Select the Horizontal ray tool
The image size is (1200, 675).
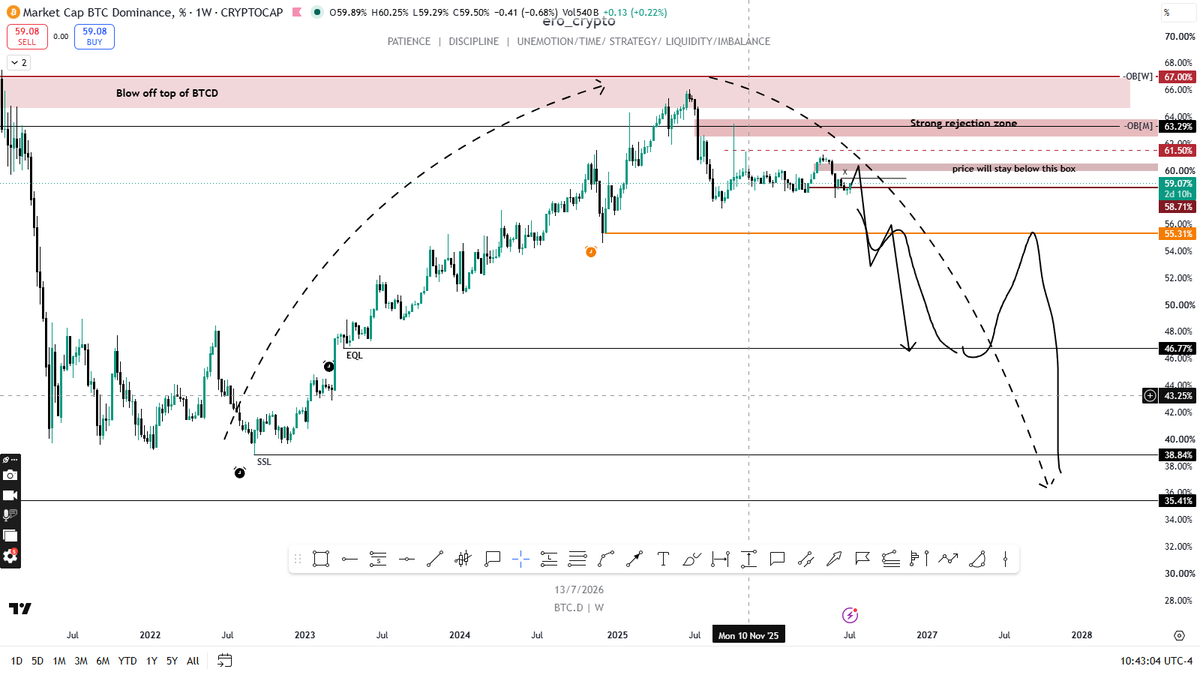[350, 559]
